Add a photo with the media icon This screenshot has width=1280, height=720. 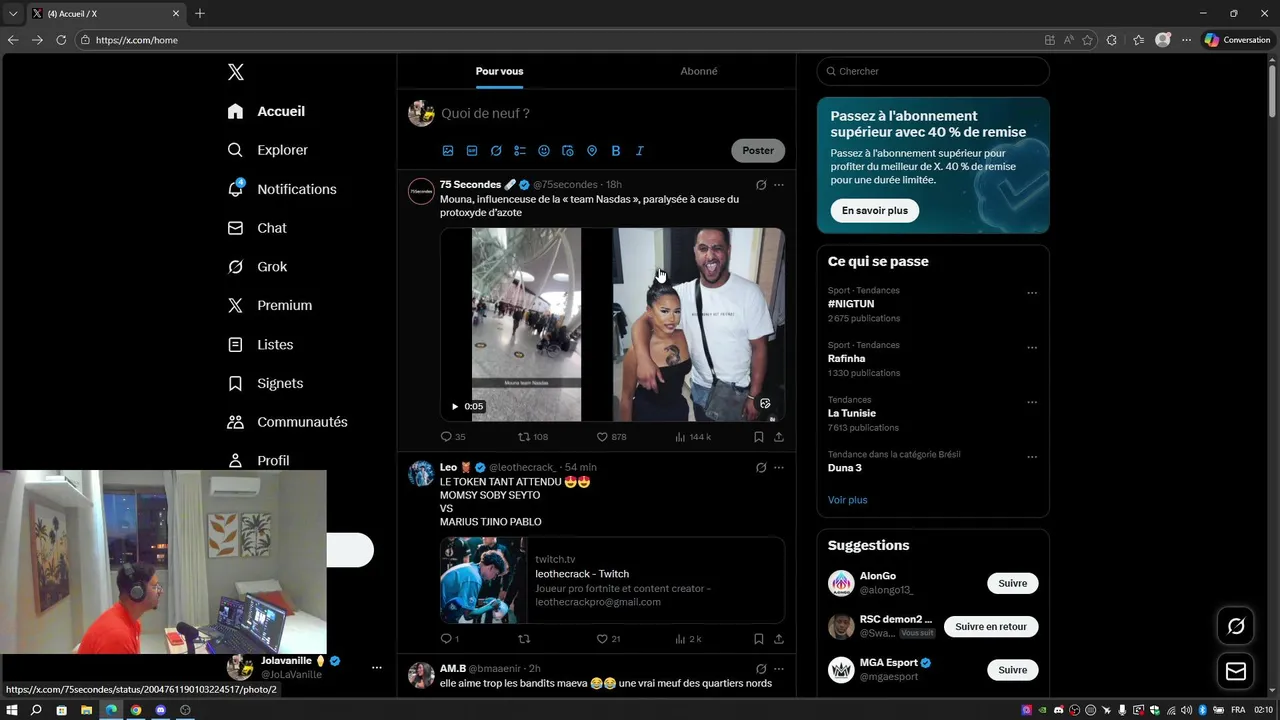click(x=448, y=151)
